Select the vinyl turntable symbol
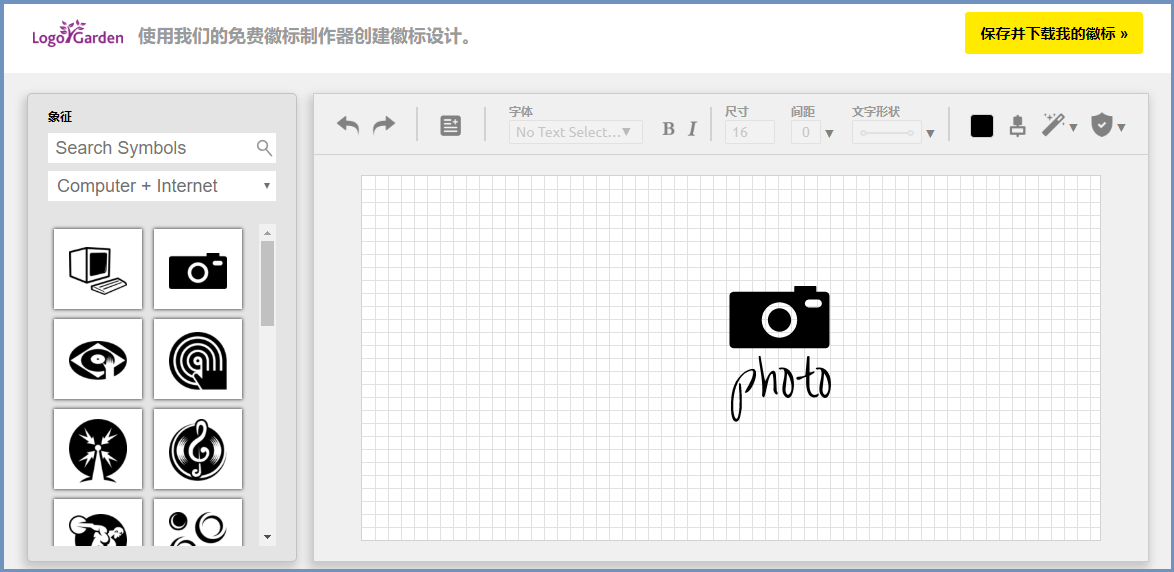This screenshot has width=1174, height=572. [98, 359]
